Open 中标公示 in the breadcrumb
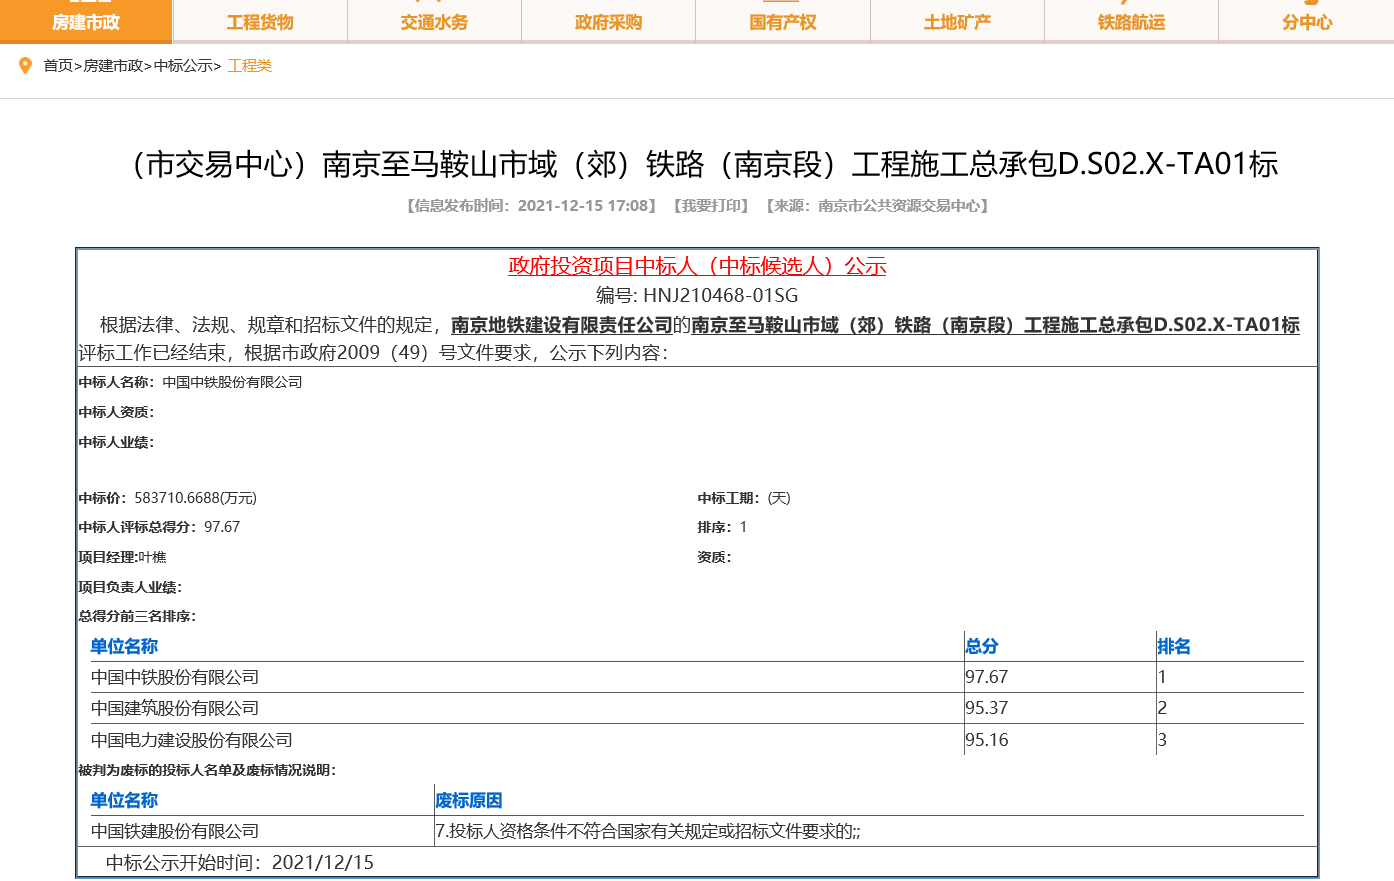 [183, 66]
